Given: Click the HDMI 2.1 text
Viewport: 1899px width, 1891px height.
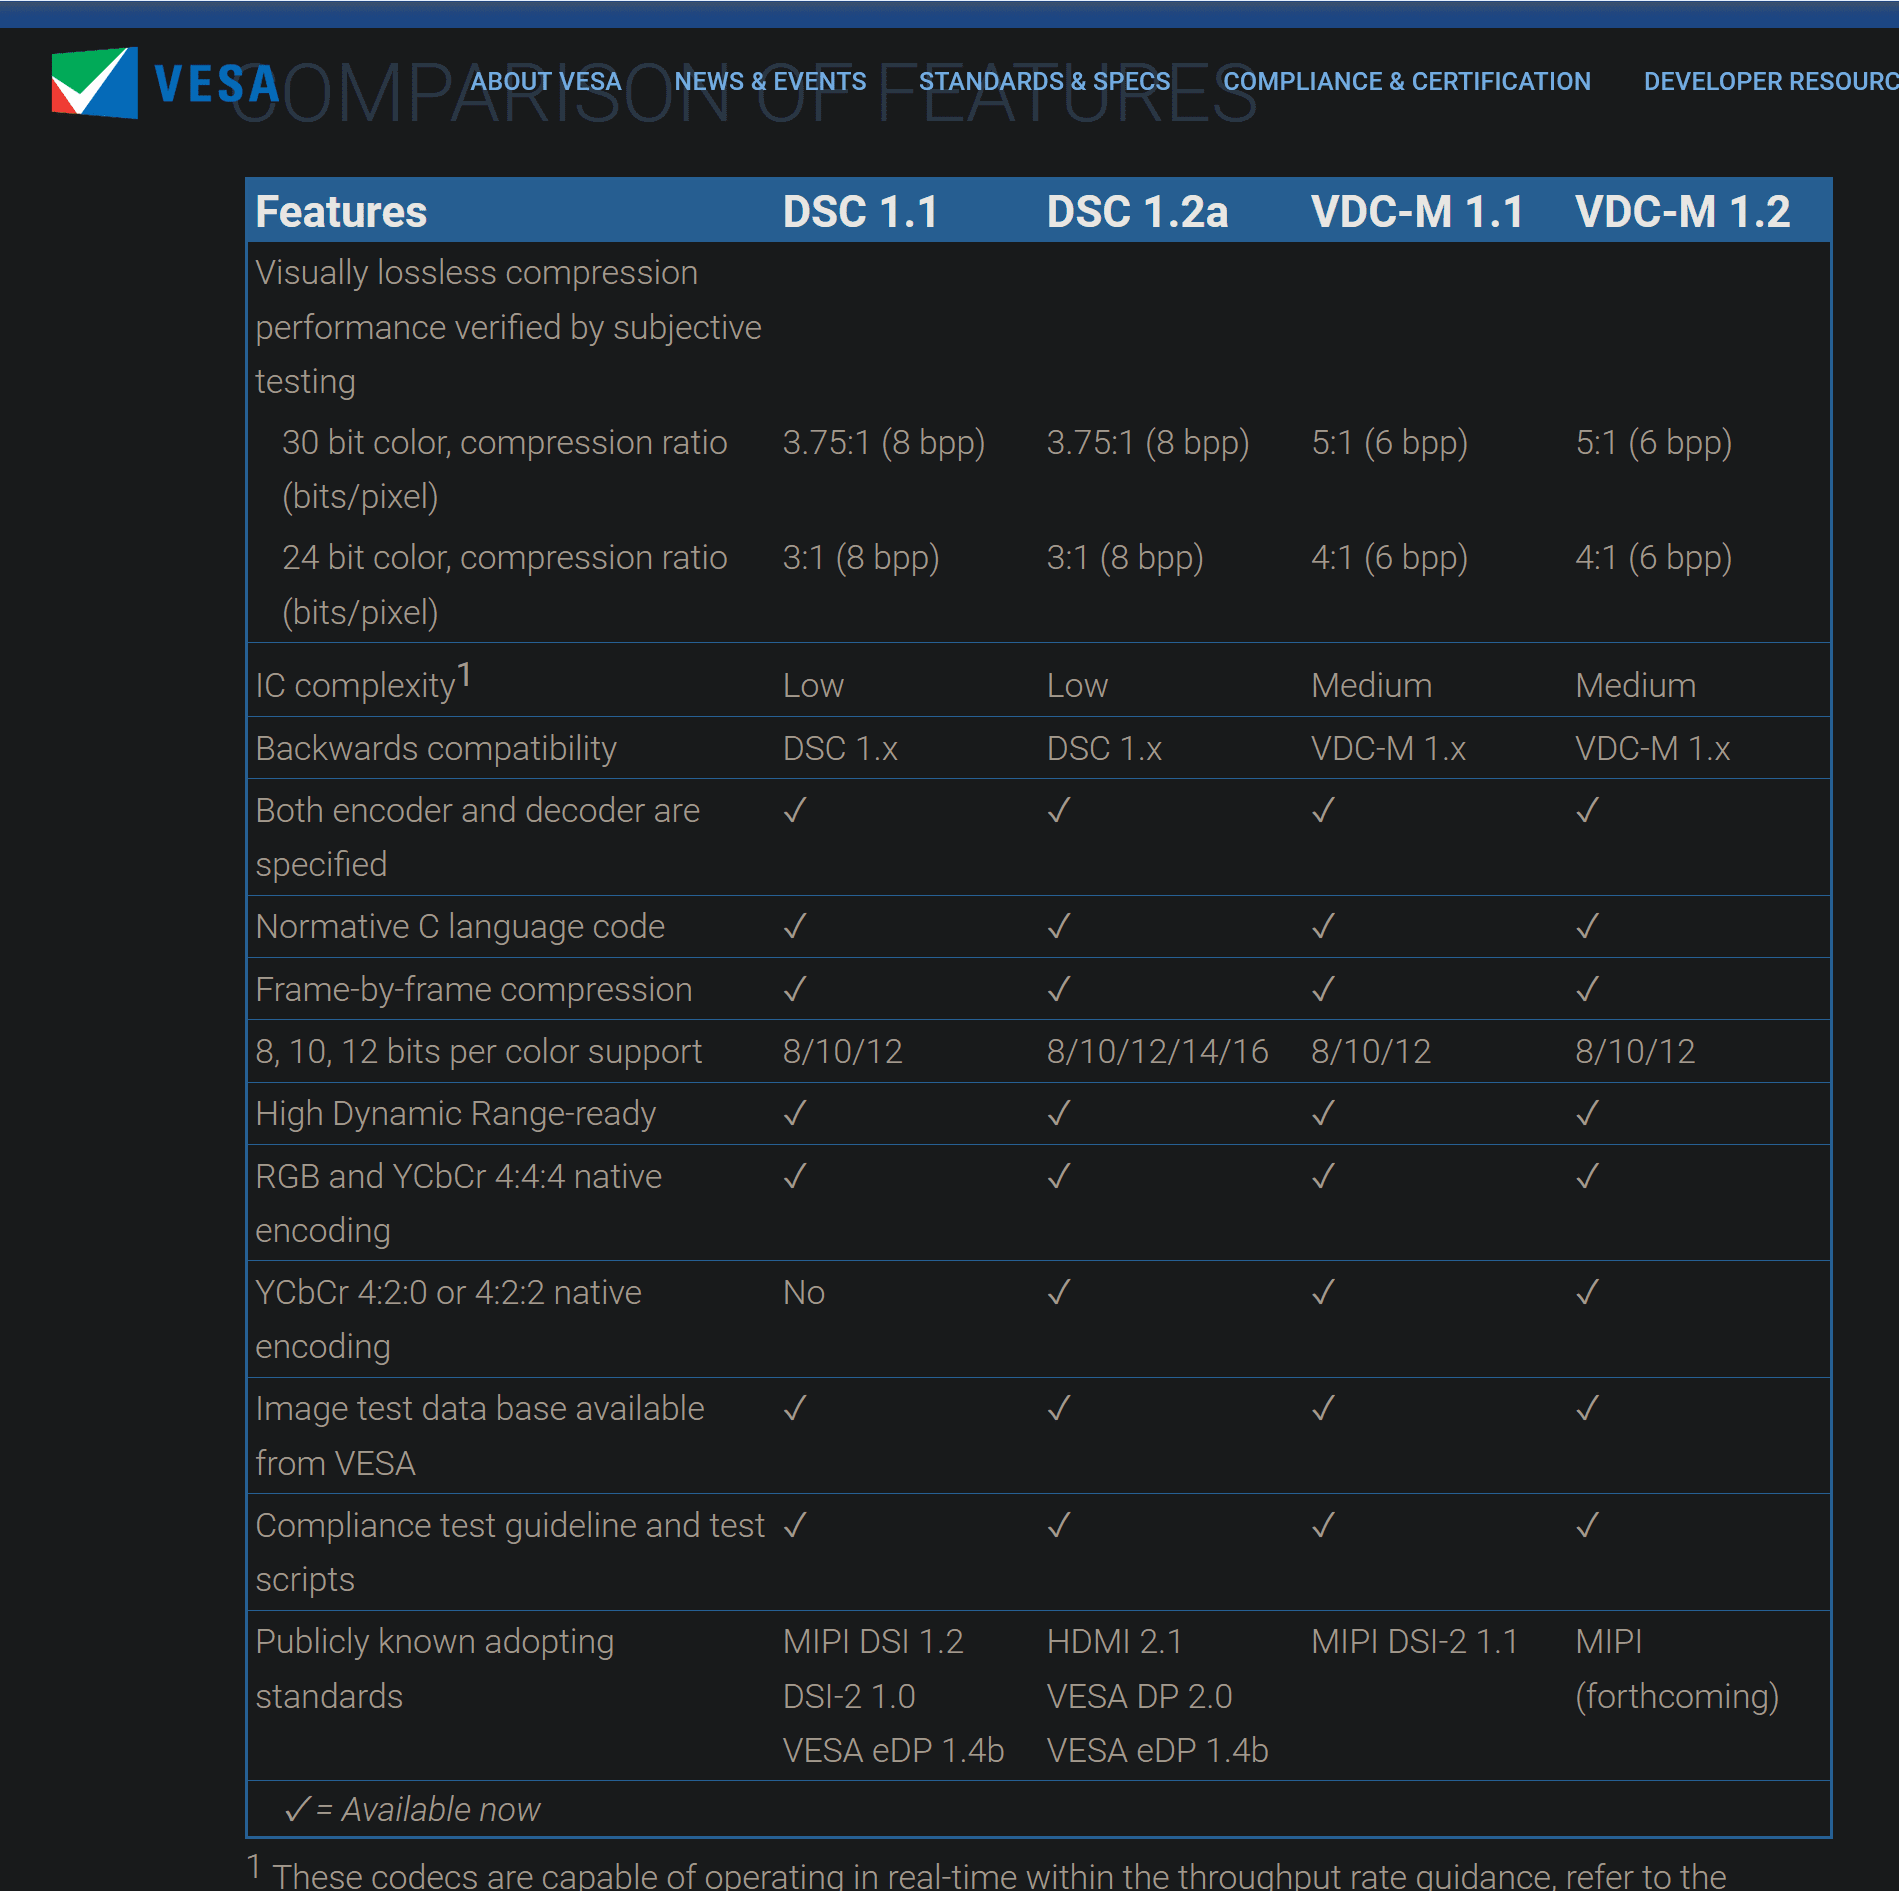Looking at the screenshot, I should (x=1114, y=1641).
